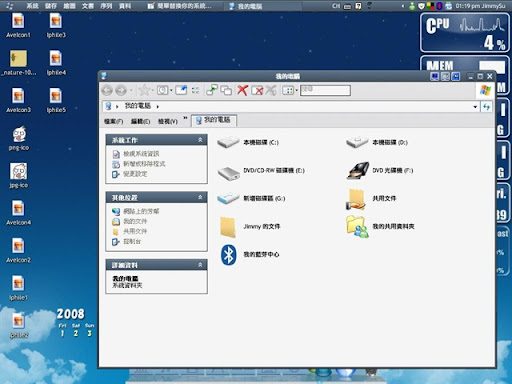This screenshot has height=384, width=512.
Task: Open the Views mode dropdown arrow
Action: coord(296,90)
